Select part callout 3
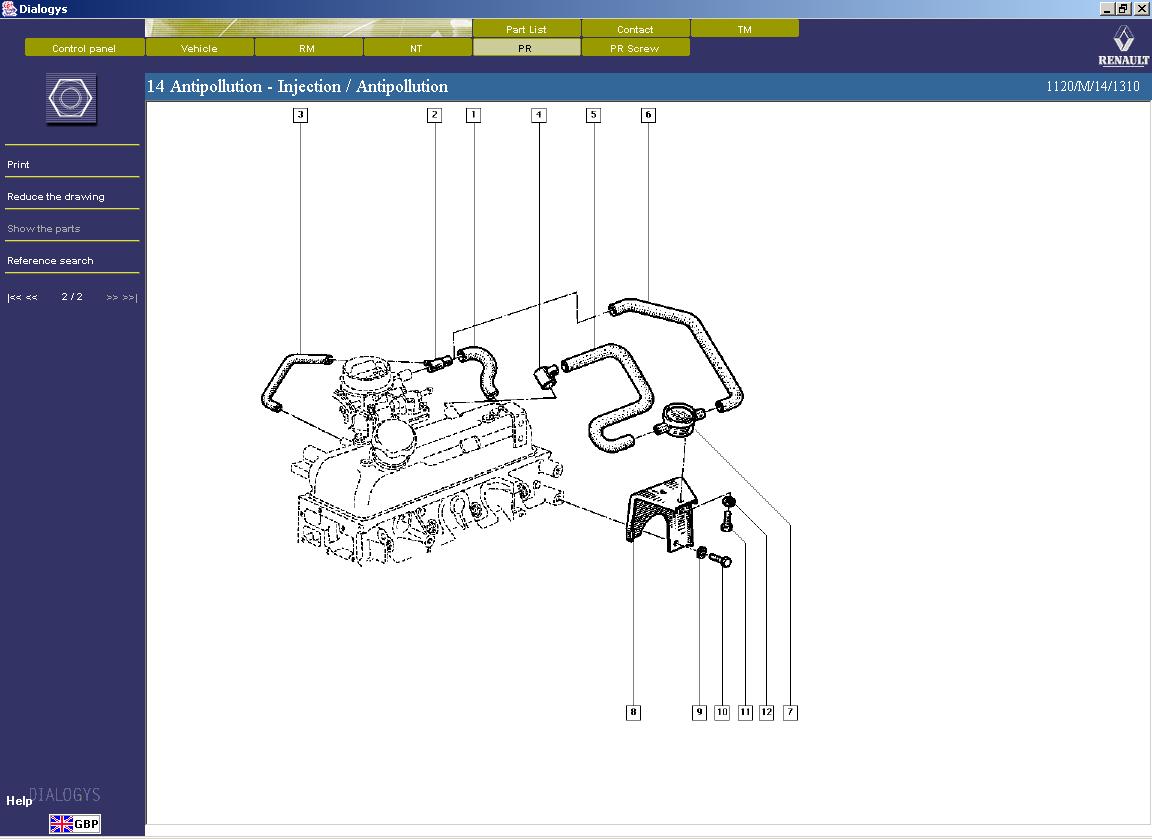 tap(300, 115)
